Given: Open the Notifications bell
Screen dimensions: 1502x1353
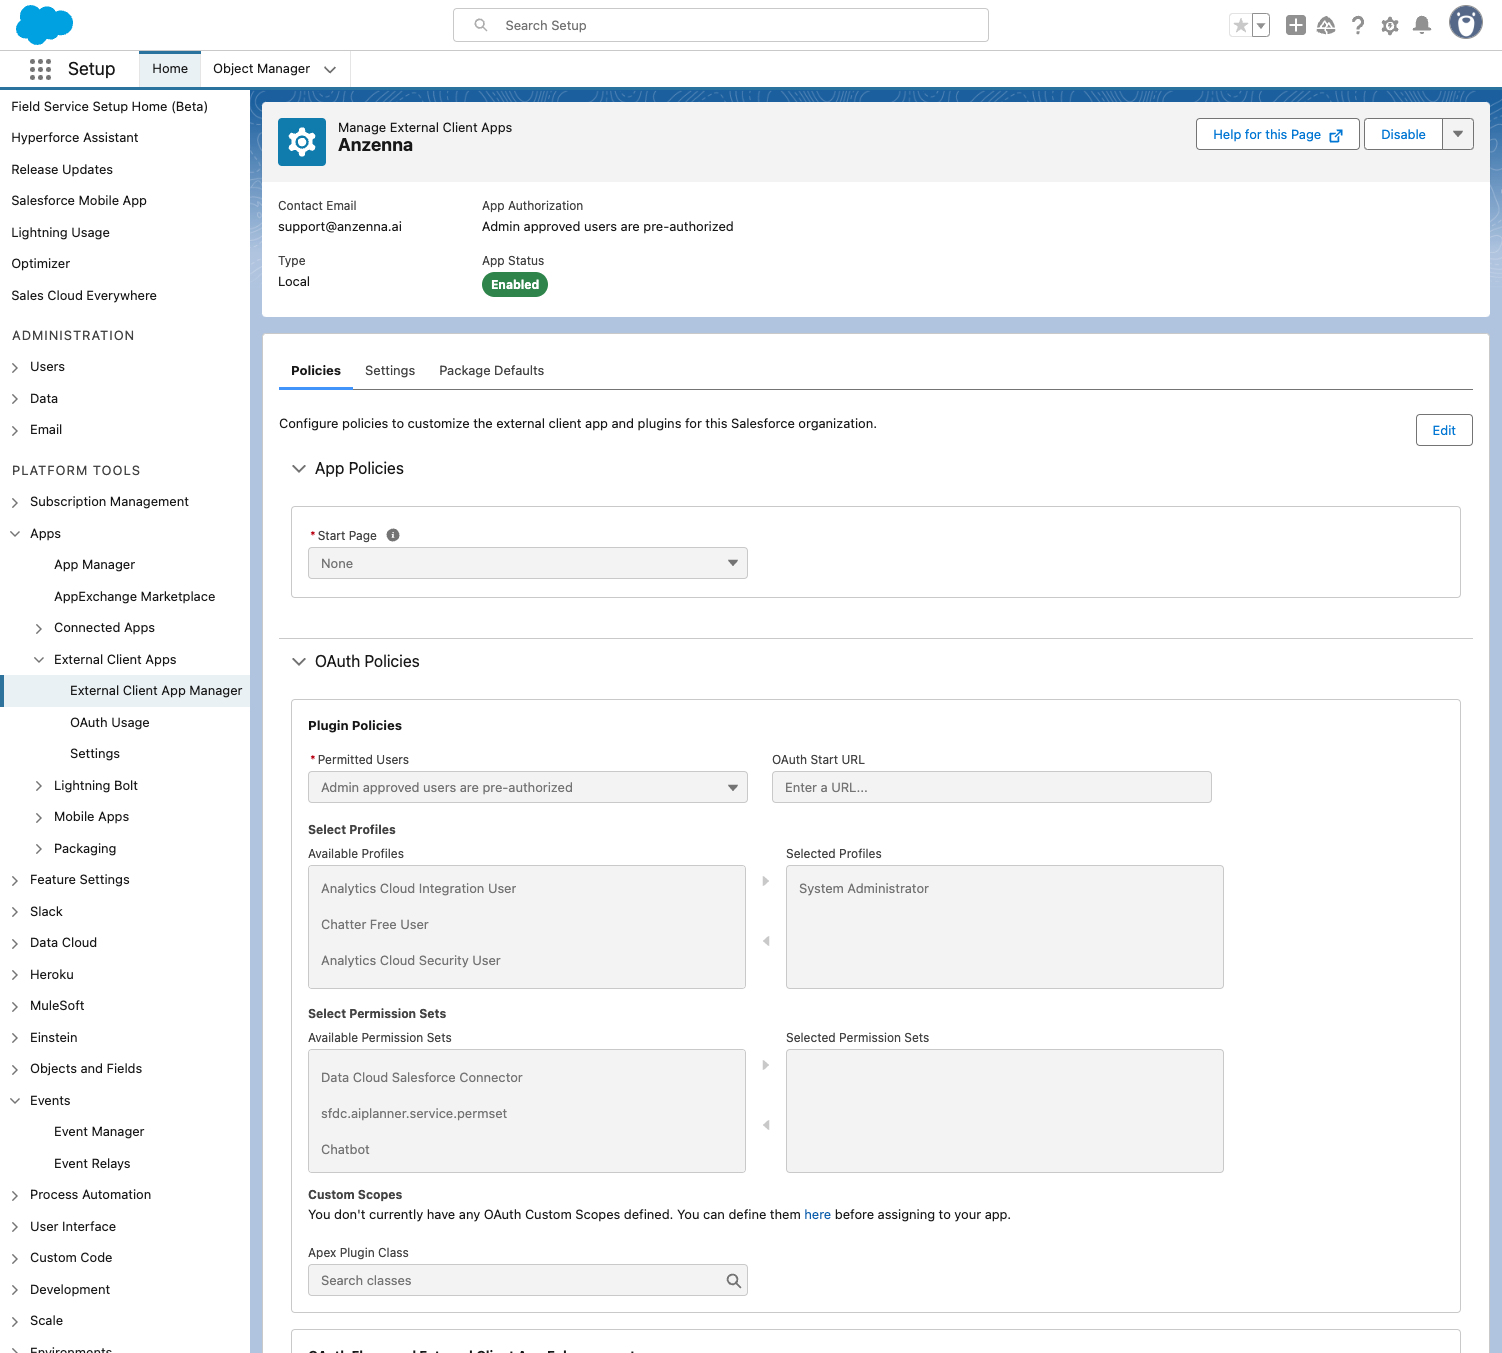Looking at the screenshot, I should coord(1421,26).
